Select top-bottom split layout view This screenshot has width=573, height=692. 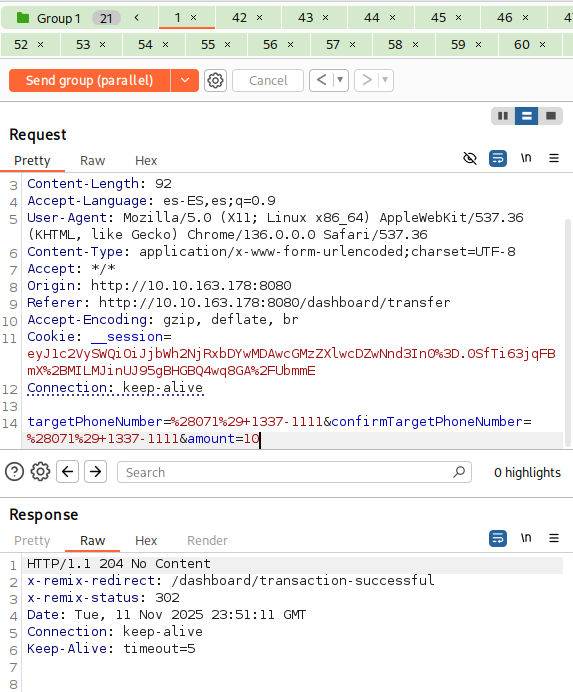click(x=526, y=116)
